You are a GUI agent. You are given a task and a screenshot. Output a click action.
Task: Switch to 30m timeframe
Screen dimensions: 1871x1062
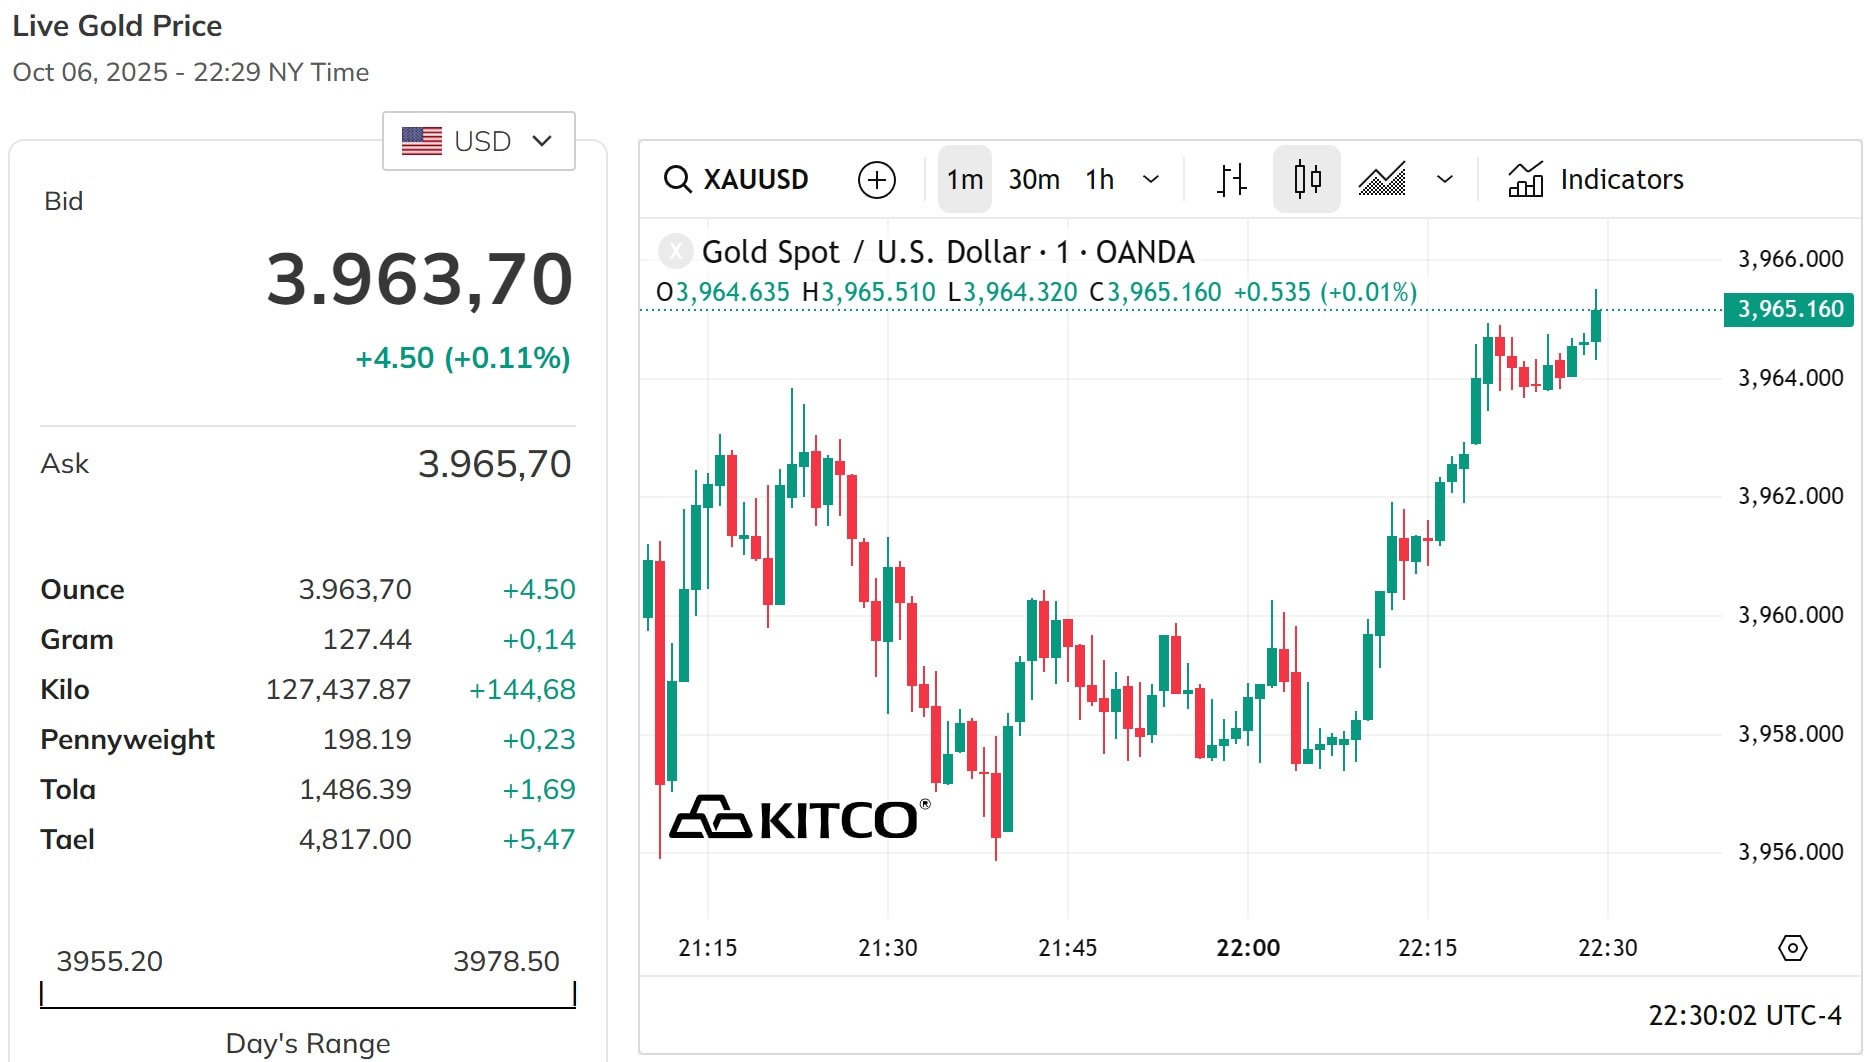(1034, 180)
